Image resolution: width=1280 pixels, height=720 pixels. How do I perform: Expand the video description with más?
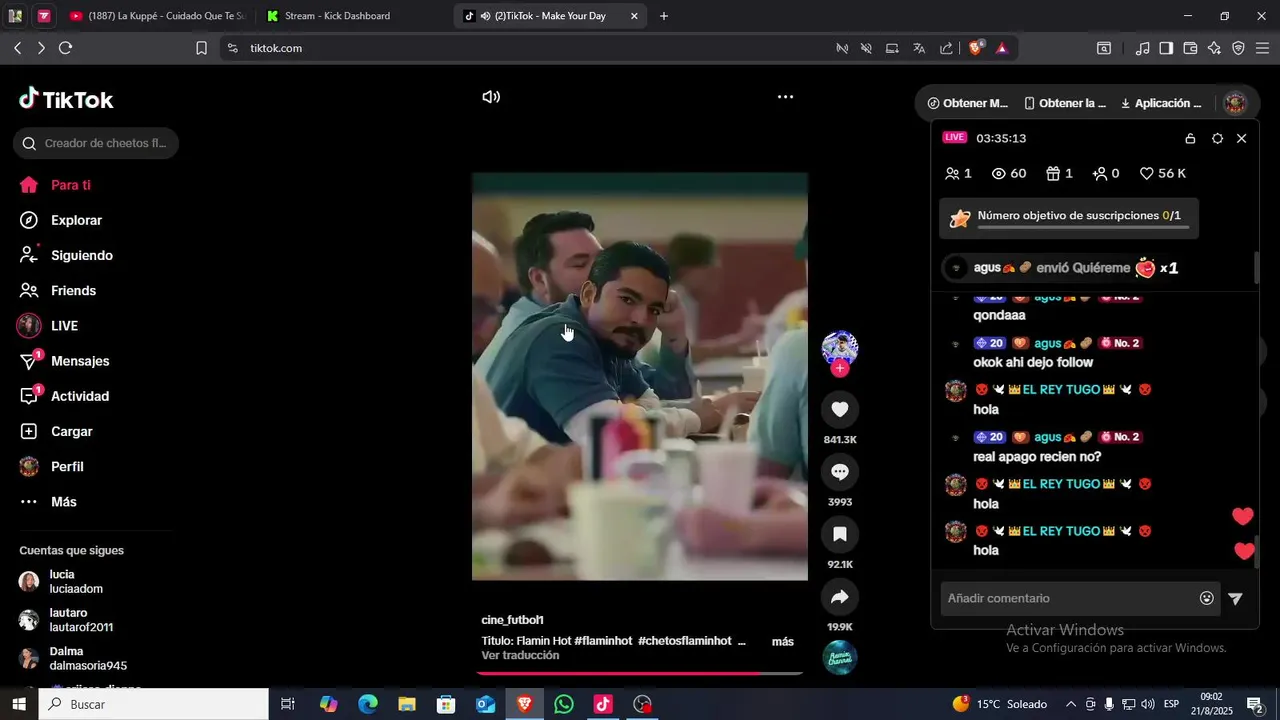coord(783,642)
